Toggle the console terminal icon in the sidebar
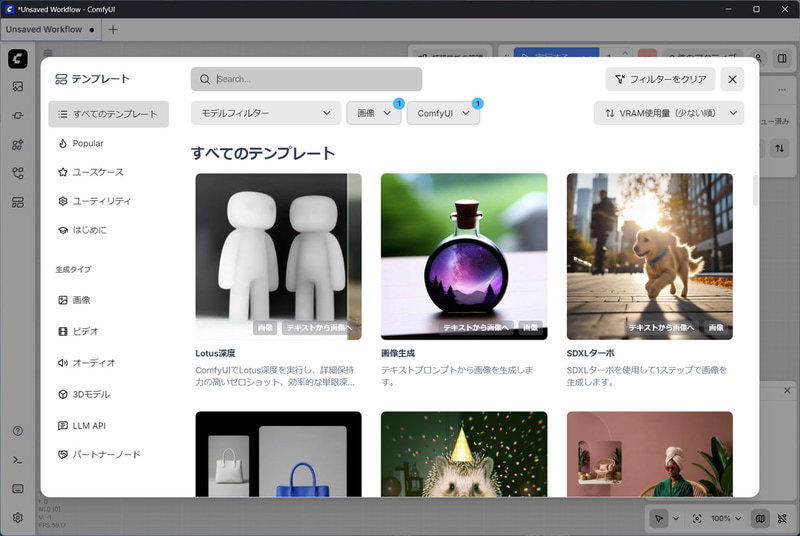Viewport: 800px width, 536px height. (18, 460)
